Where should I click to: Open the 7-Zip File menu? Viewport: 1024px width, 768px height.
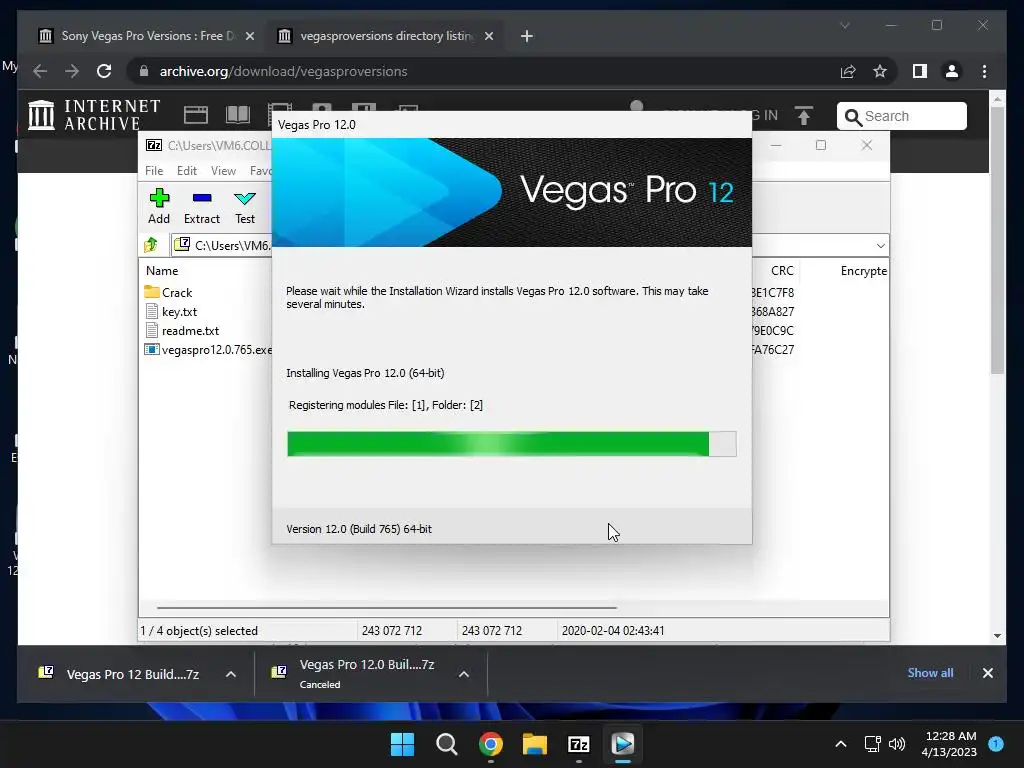(x=154, y=170)
